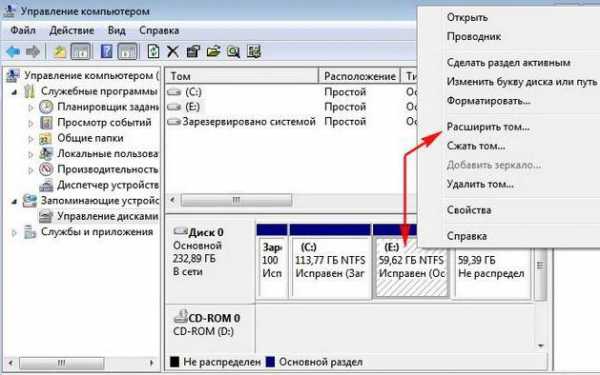Choose Открыть in the context menu
Image resolution: width=600 pixels, height=375 pixels.
pos(467,18)
